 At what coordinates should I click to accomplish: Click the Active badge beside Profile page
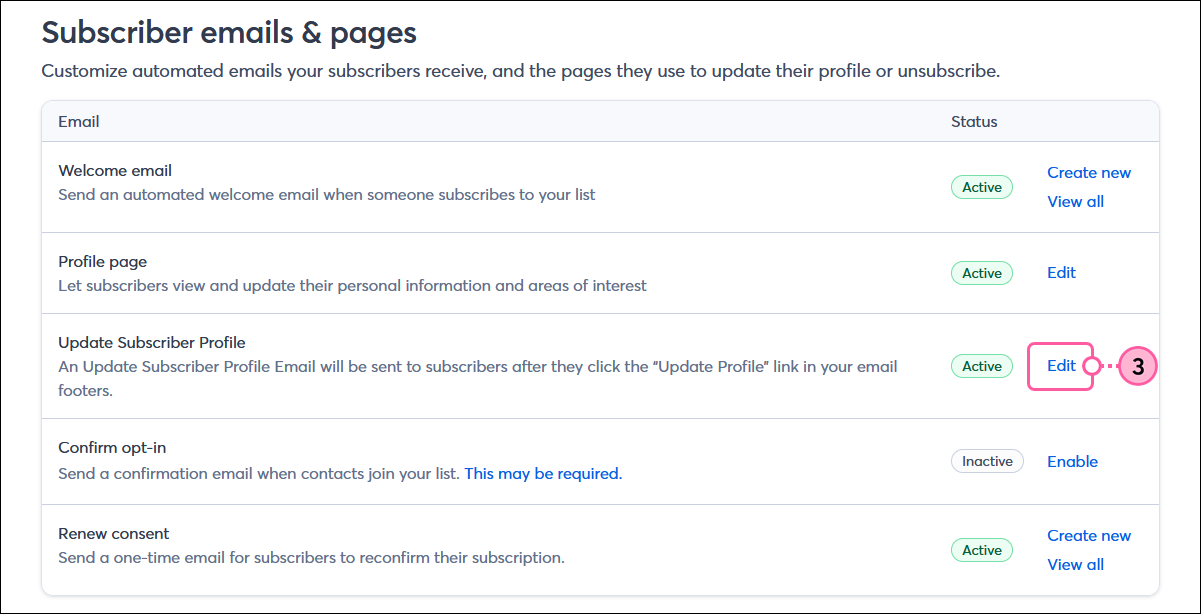(x=981, y=272)
